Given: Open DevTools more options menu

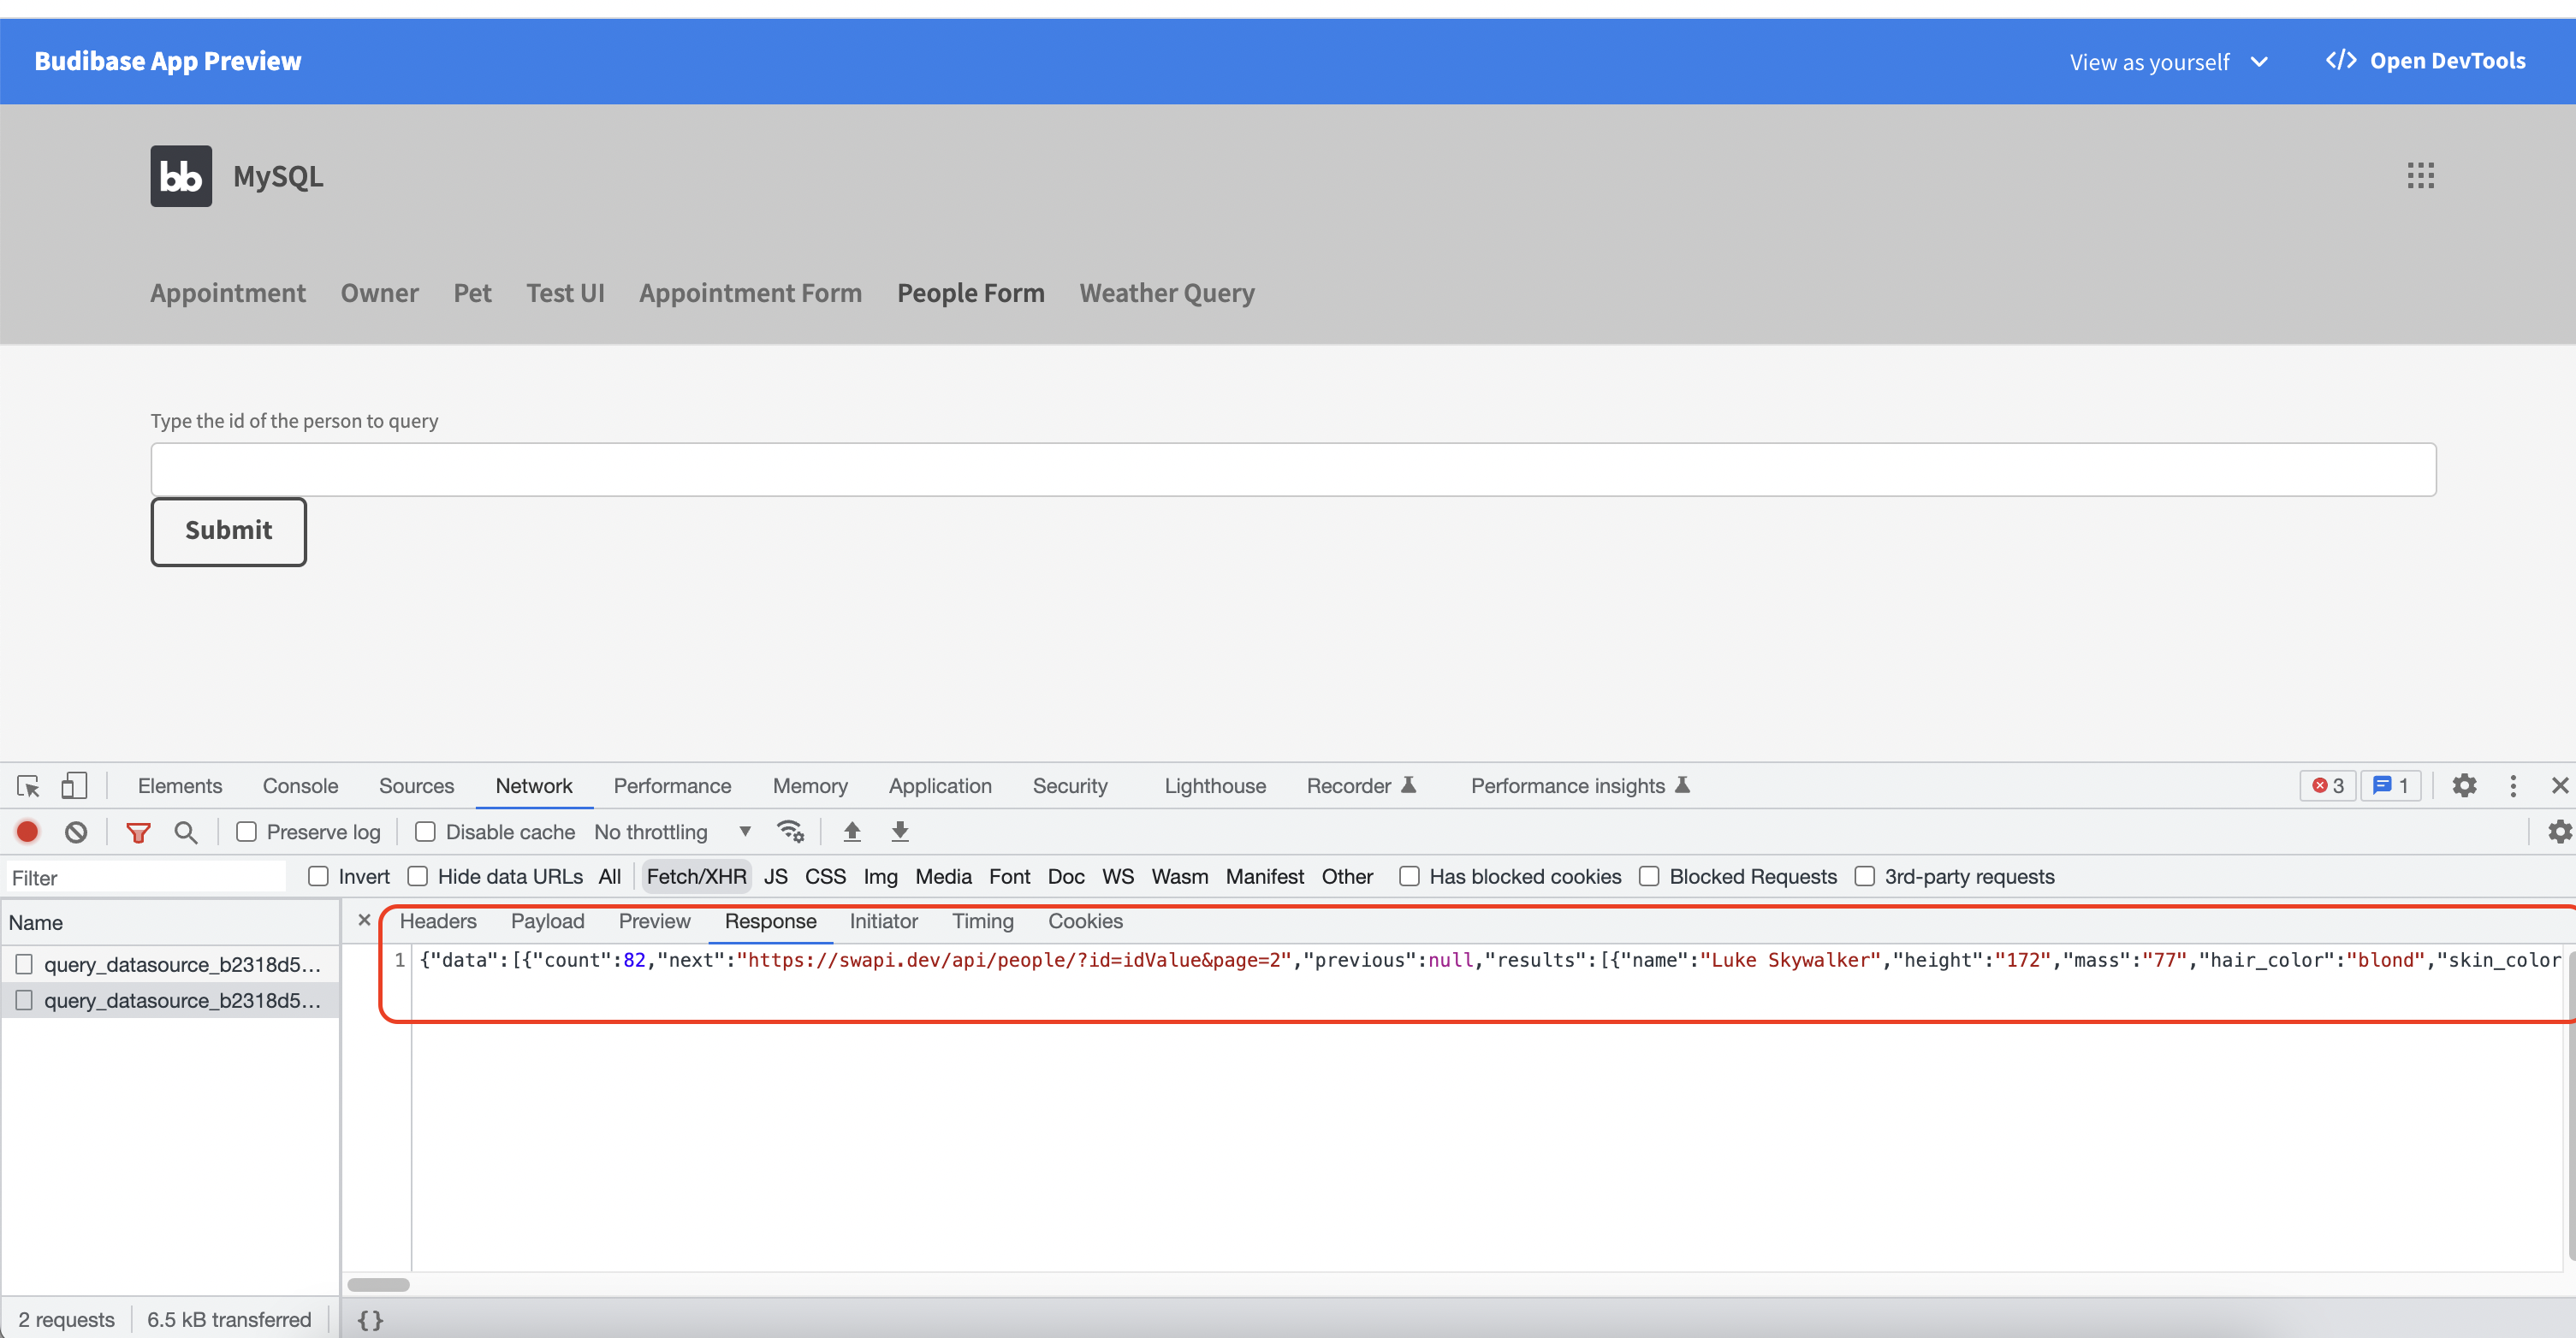Looking at the screenshot, I should point(2514,786).
